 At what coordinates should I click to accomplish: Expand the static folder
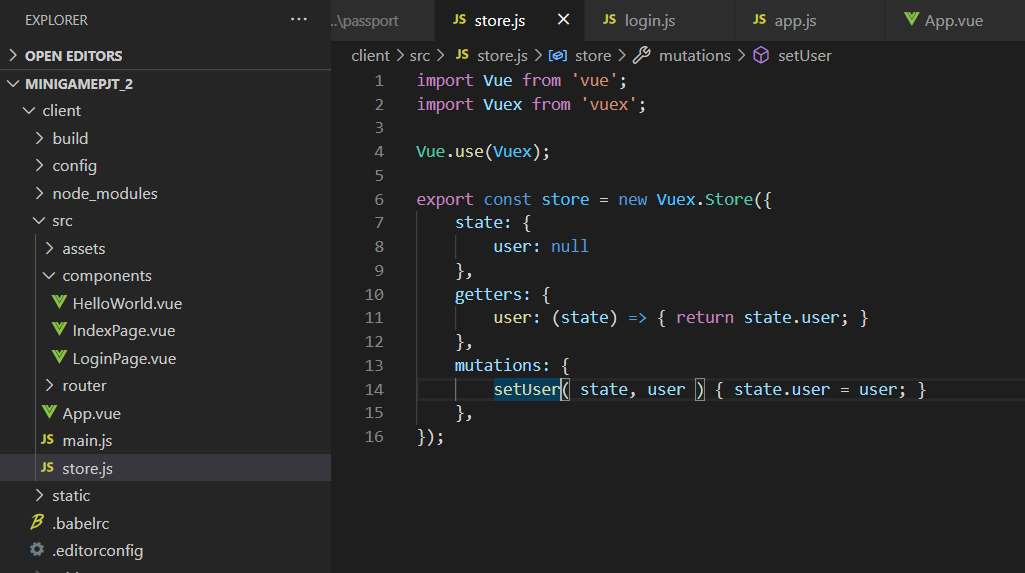(x=165, y=495)
